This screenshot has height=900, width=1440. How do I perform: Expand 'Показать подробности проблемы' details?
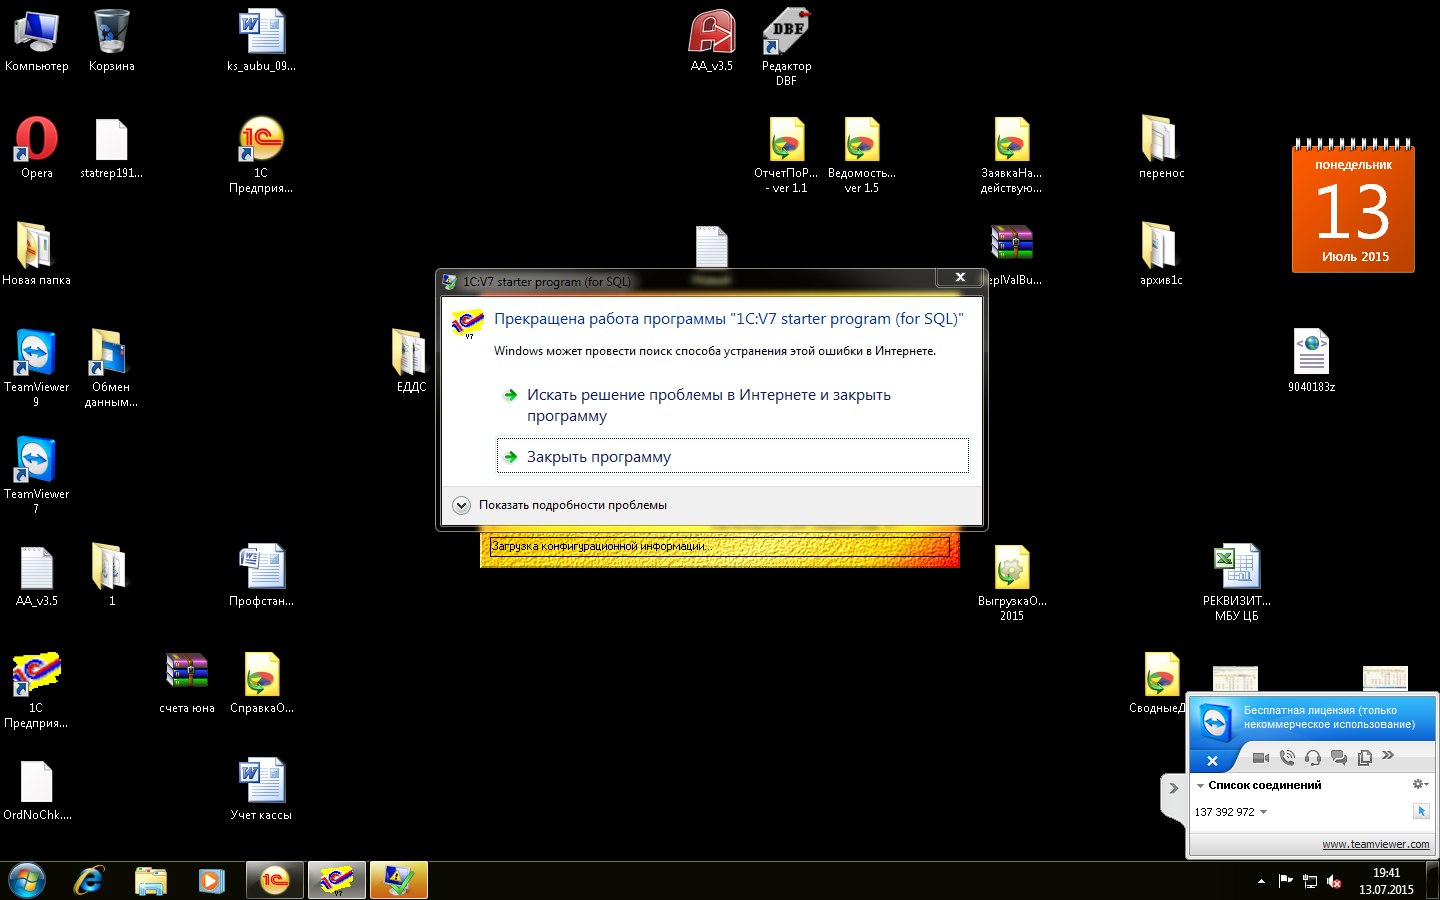[x=461, y=505]
